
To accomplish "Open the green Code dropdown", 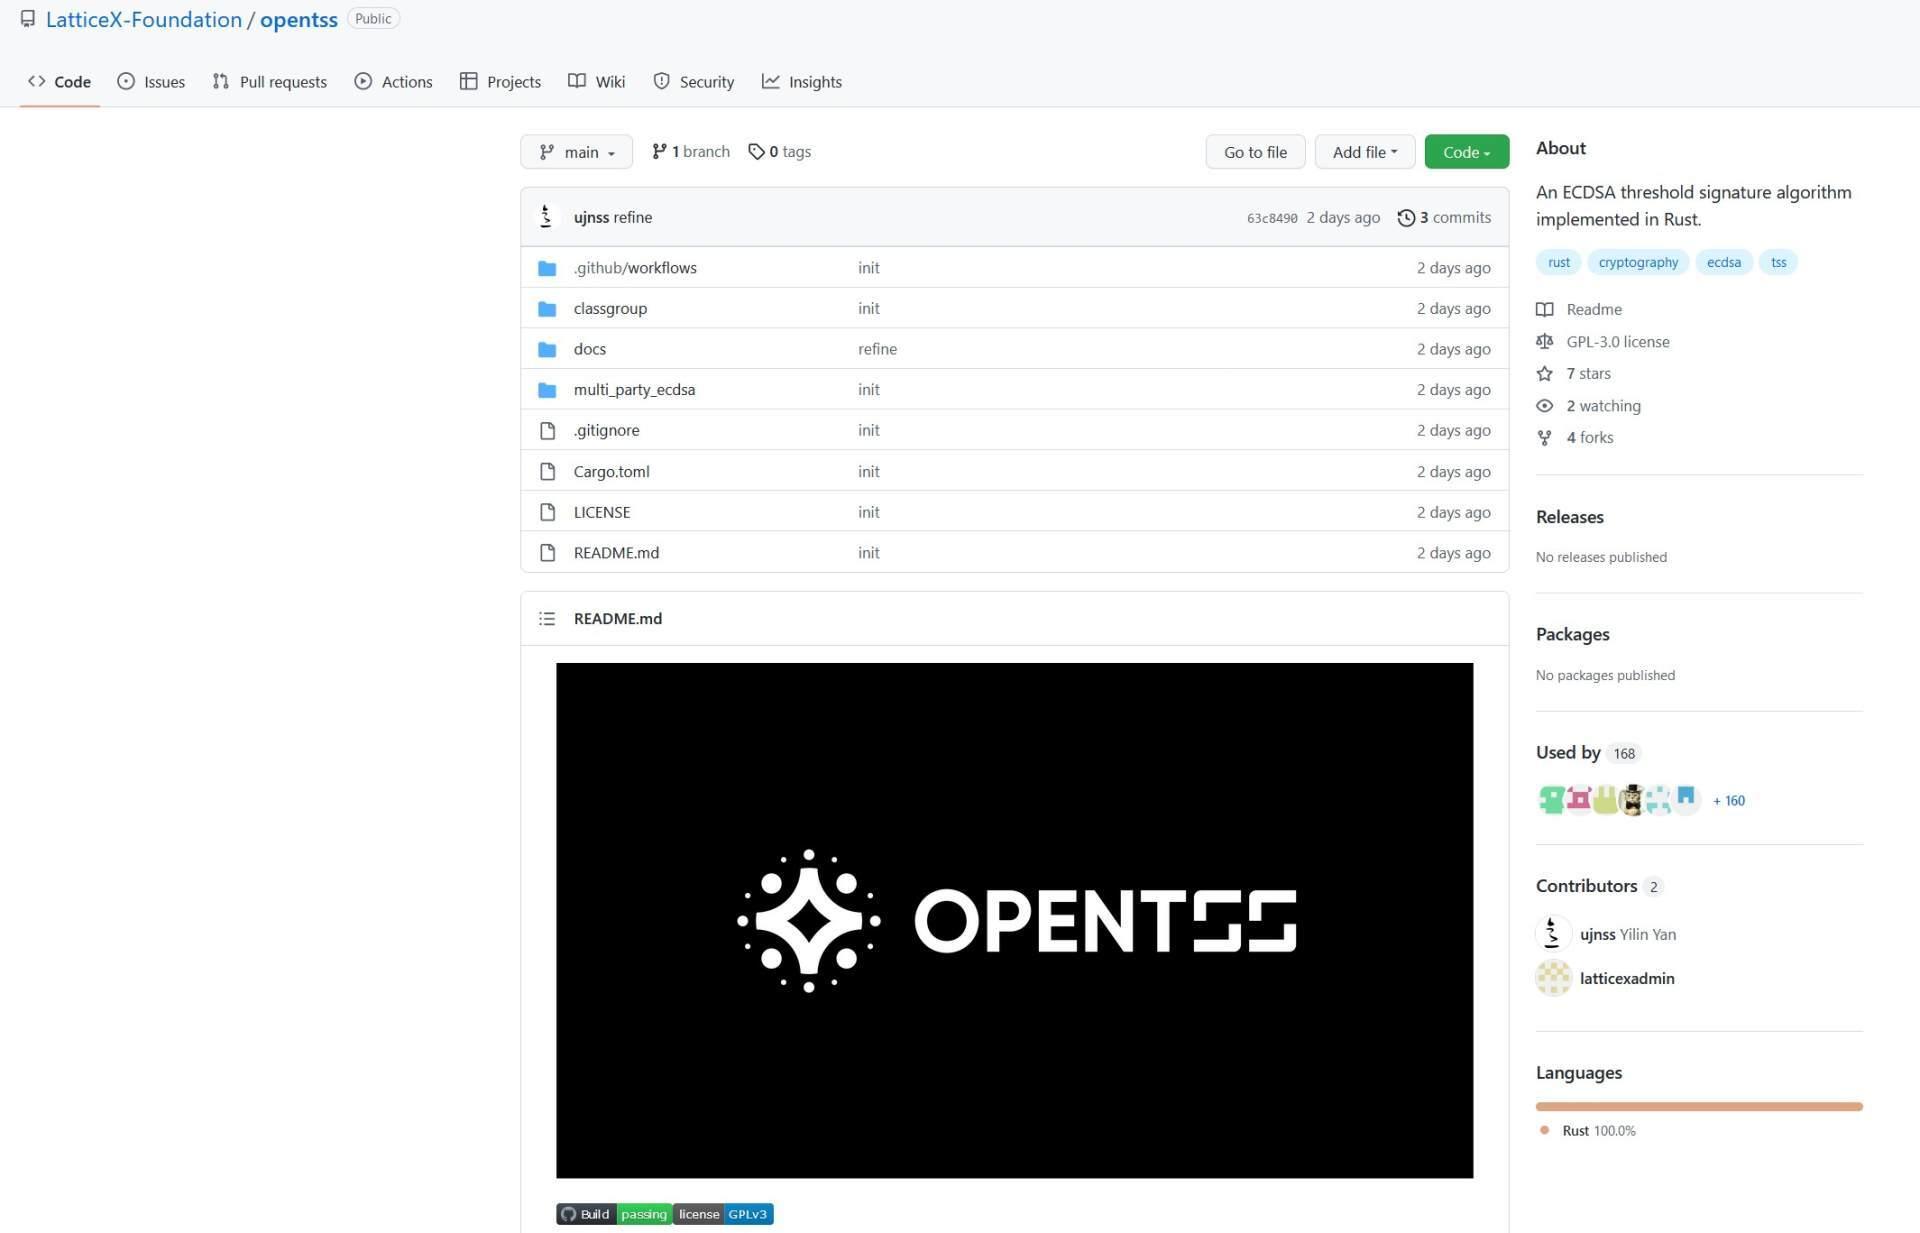I will [x=1465, y=152].
